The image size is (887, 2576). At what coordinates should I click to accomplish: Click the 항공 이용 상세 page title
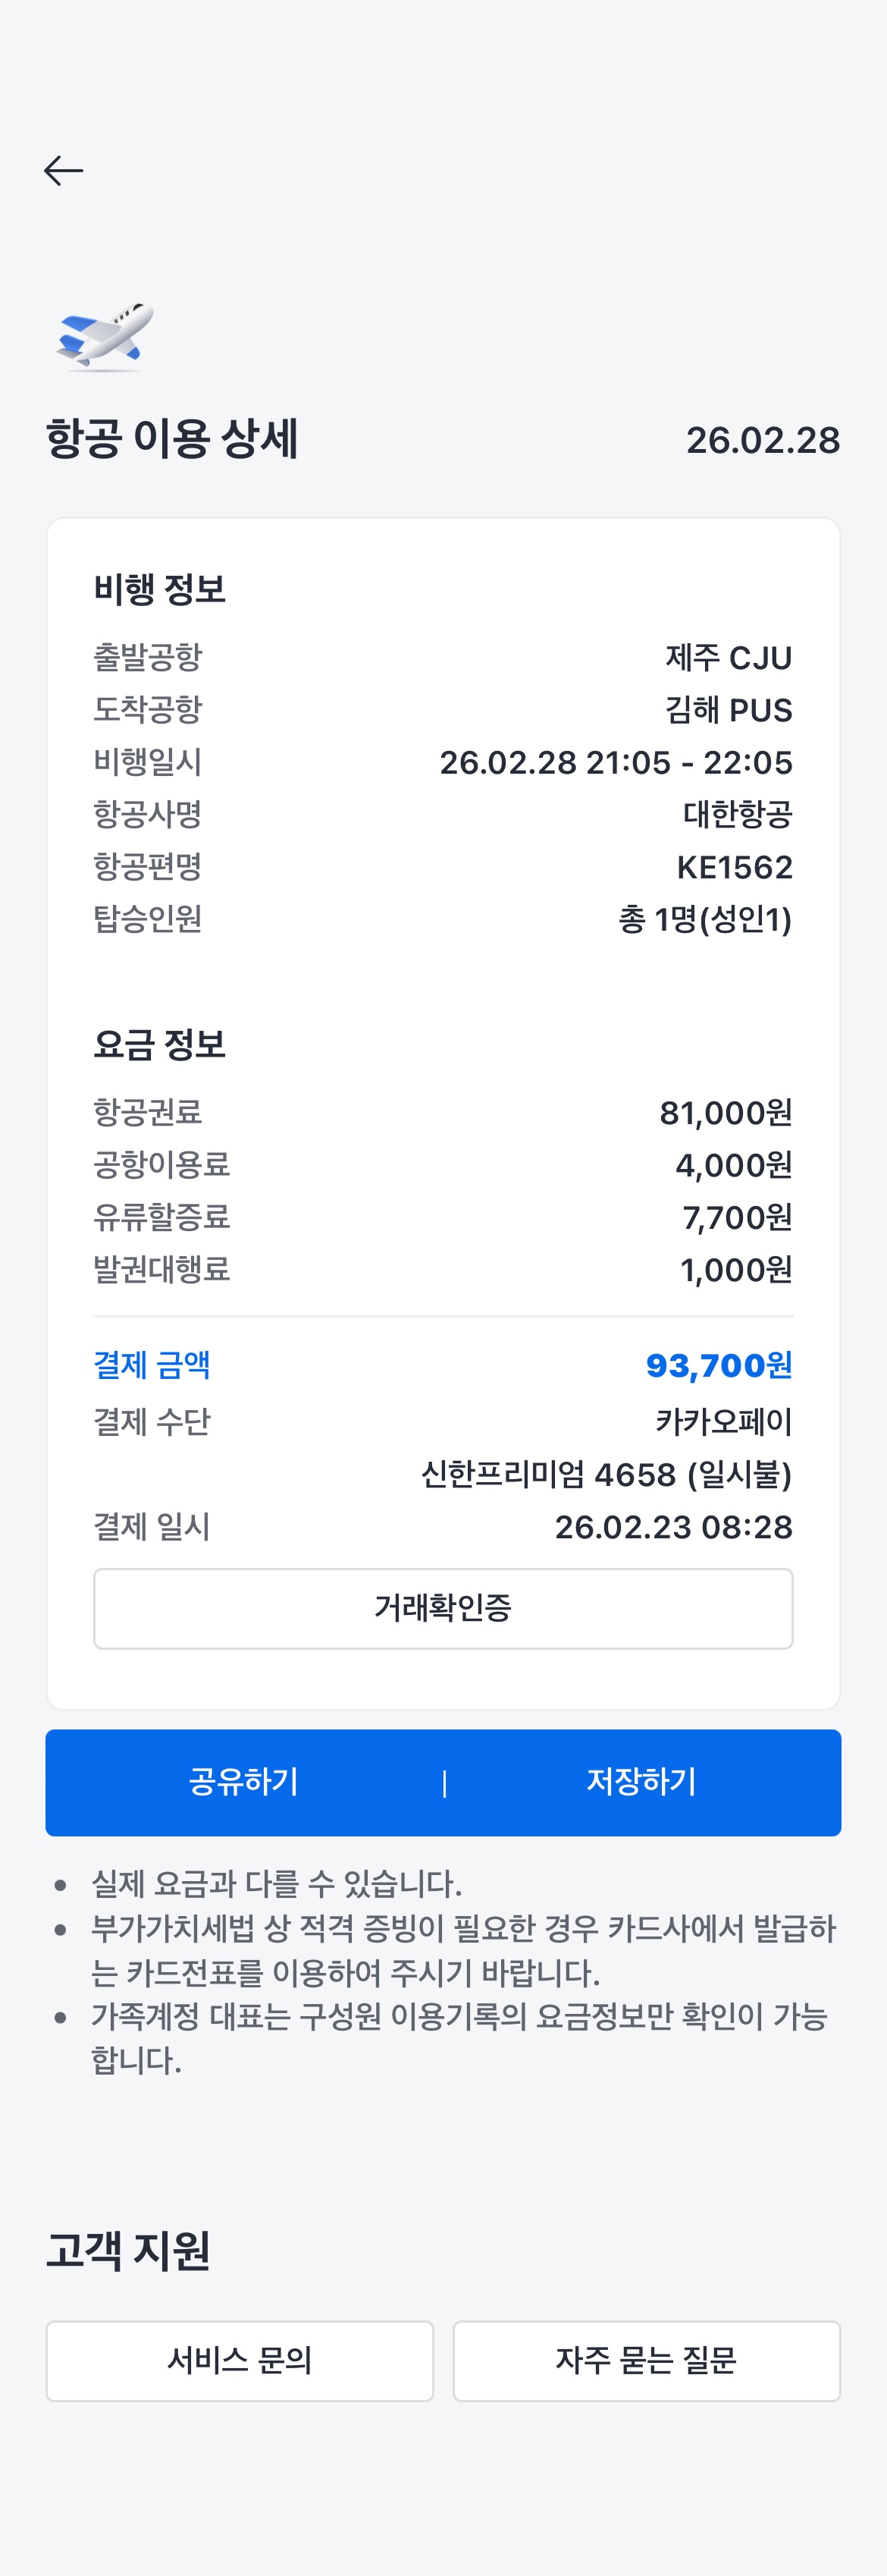point(172,439)
